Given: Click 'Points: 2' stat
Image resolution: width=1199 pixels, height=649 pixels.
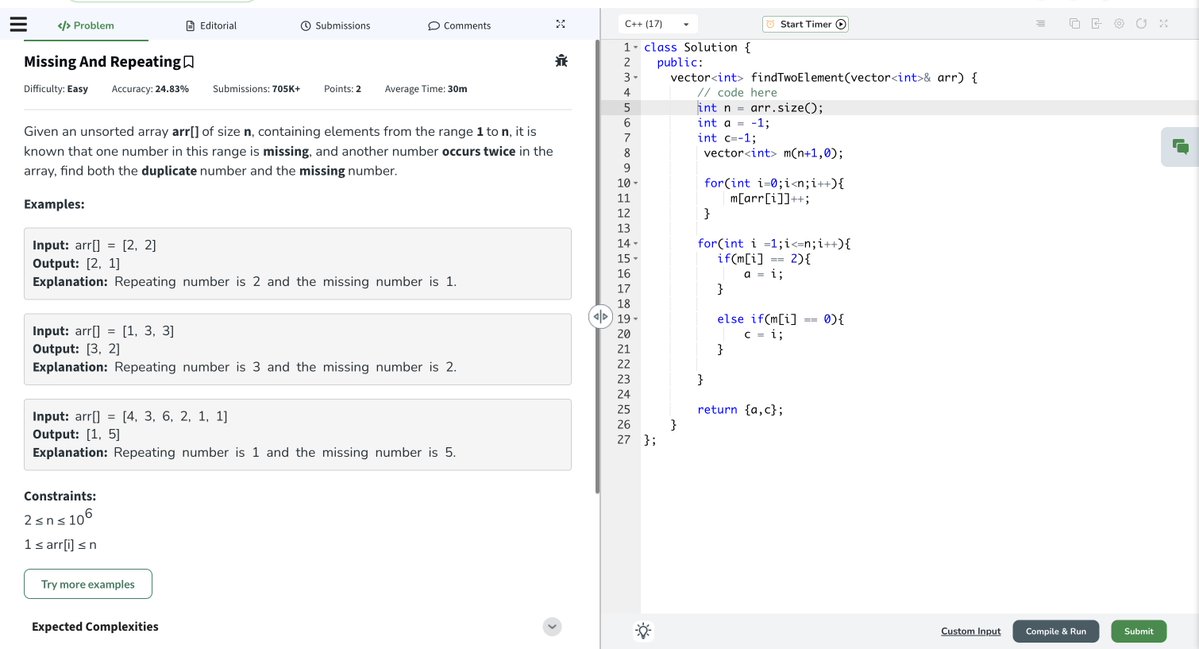Looking at the screenshot, I should pyautogui.click(x=343, y=89).
